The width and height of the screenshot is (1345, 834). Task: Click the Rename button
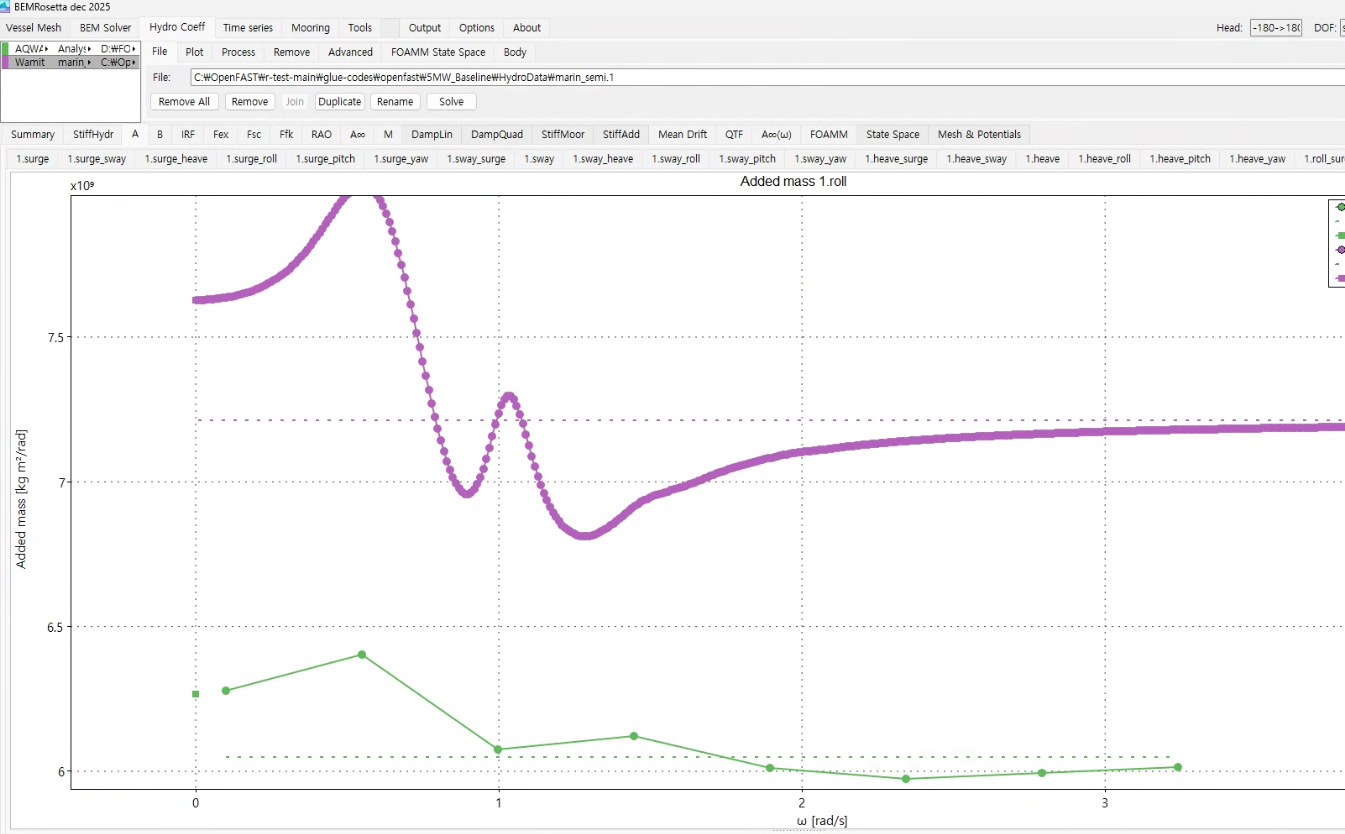395,101
